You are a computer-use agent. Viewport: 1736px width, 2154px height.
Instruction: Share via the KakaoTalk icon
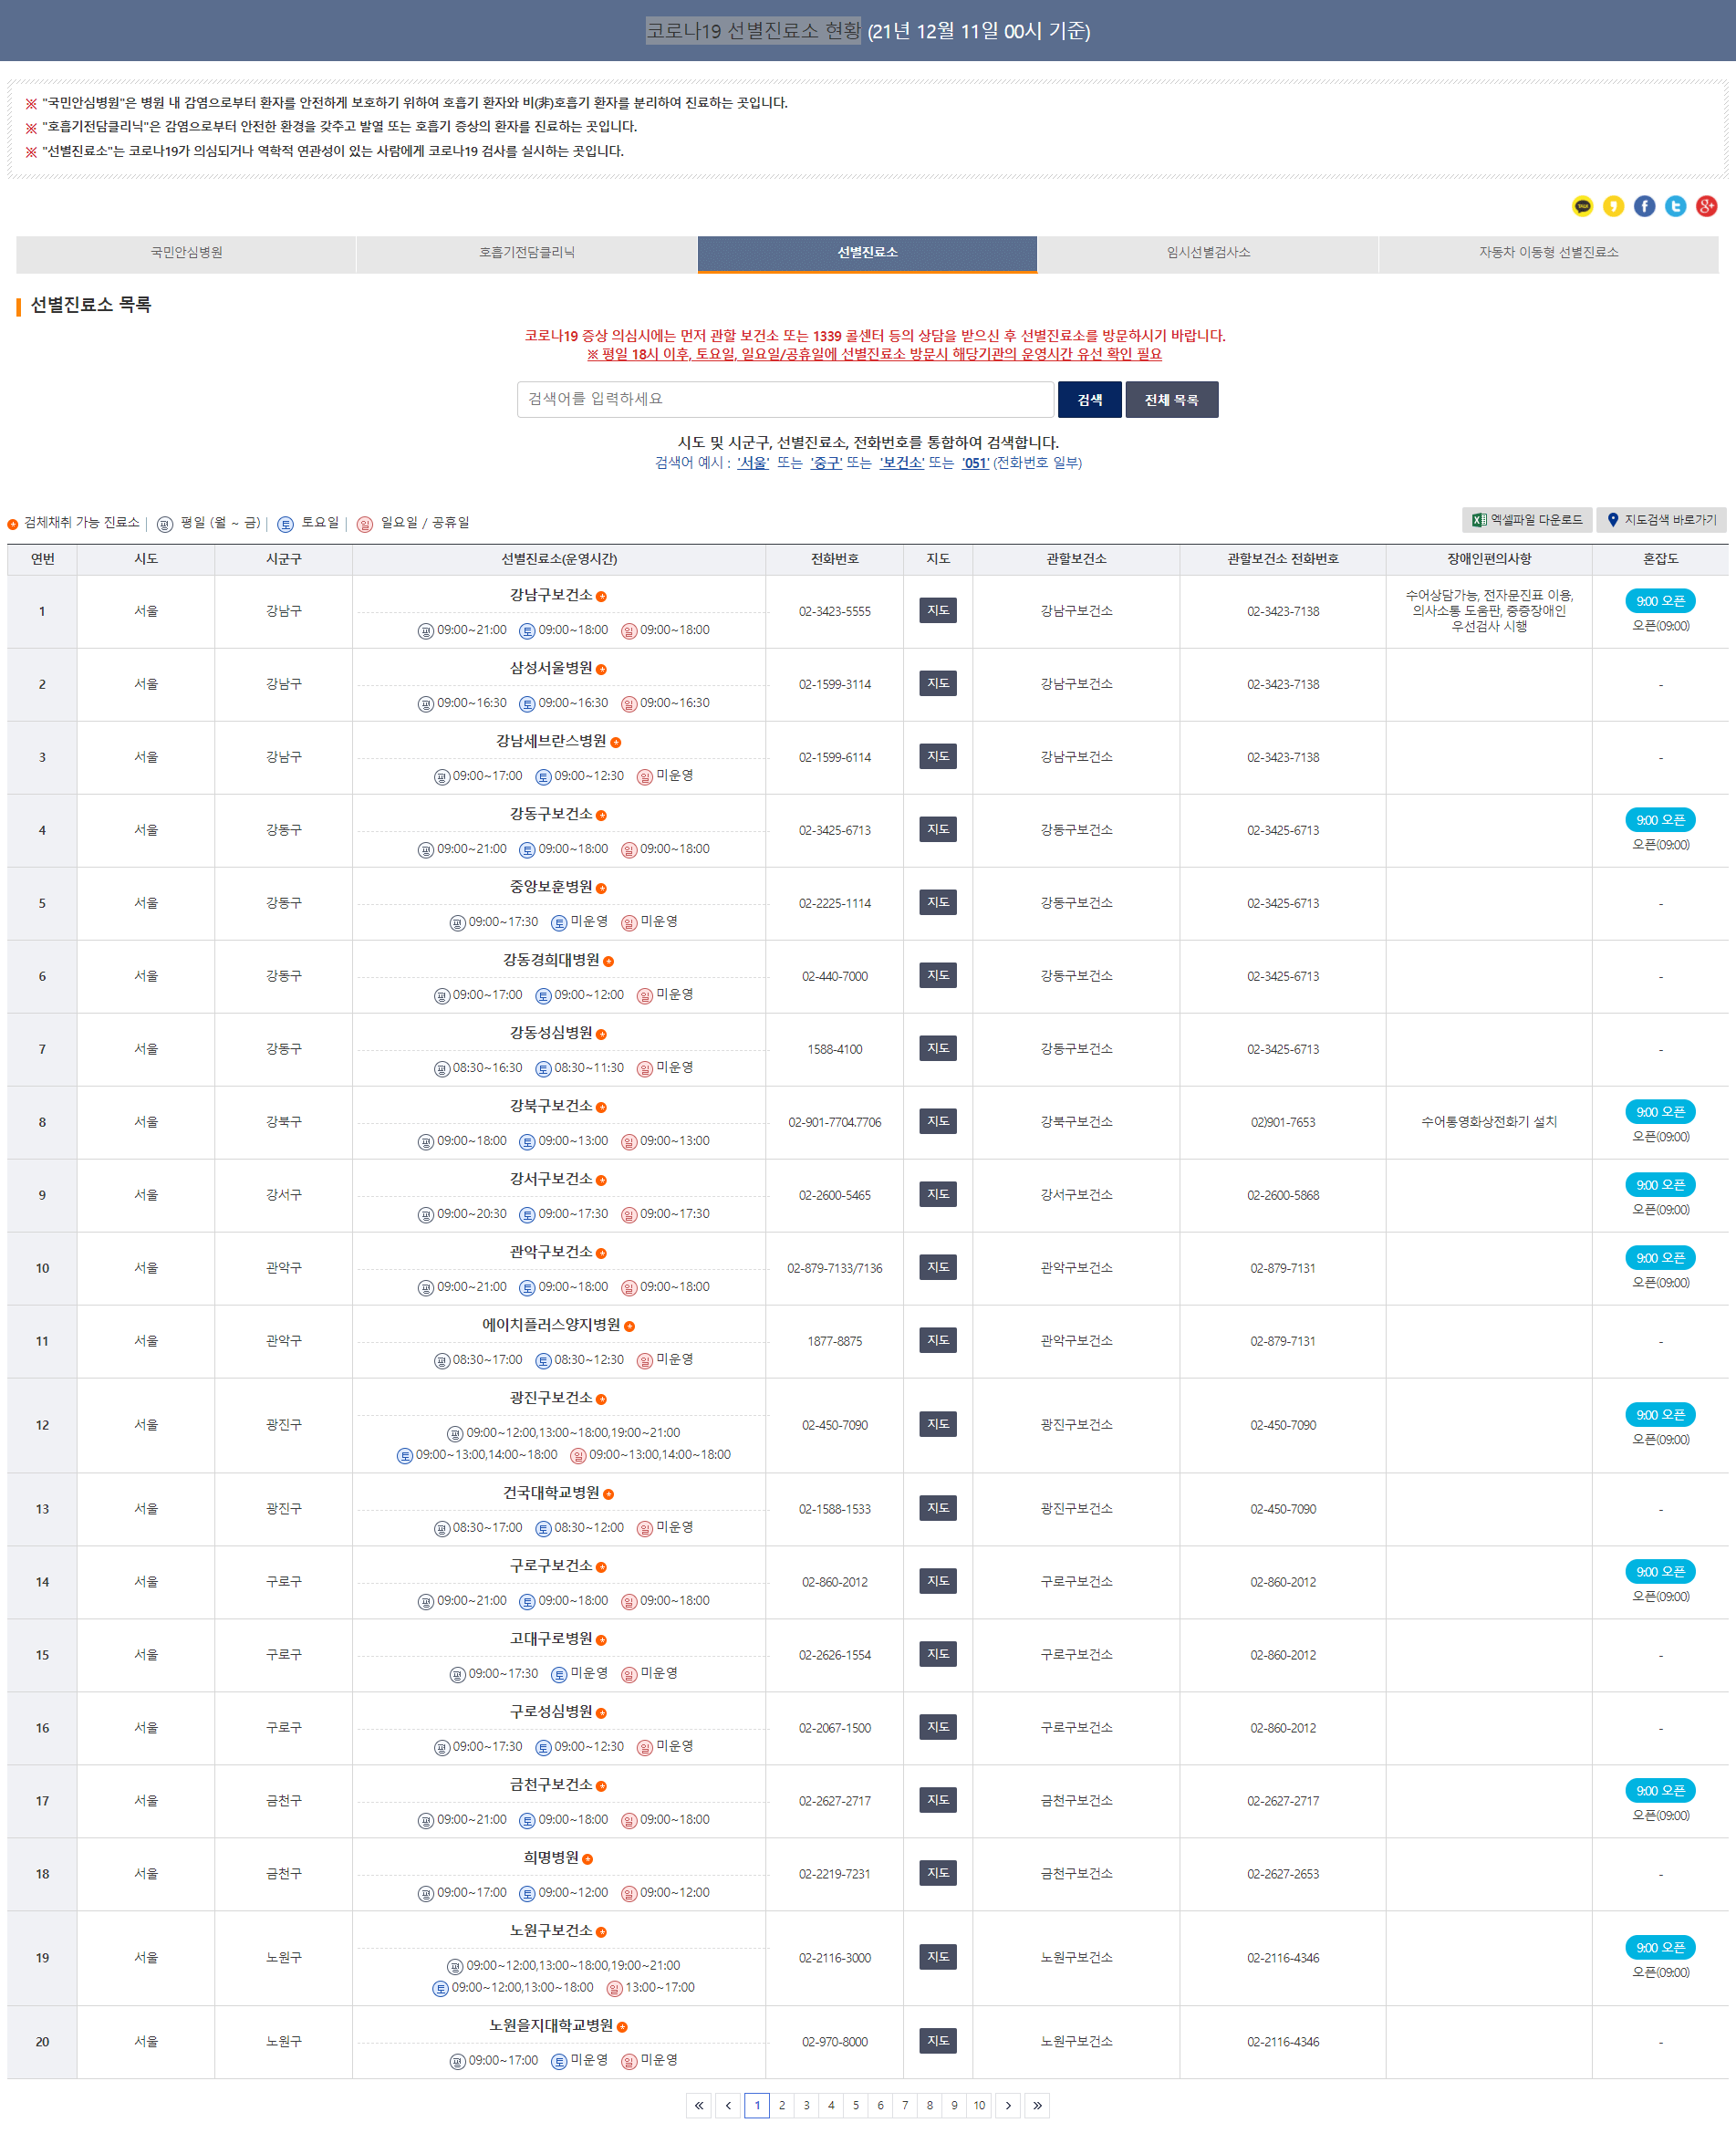1582,206
